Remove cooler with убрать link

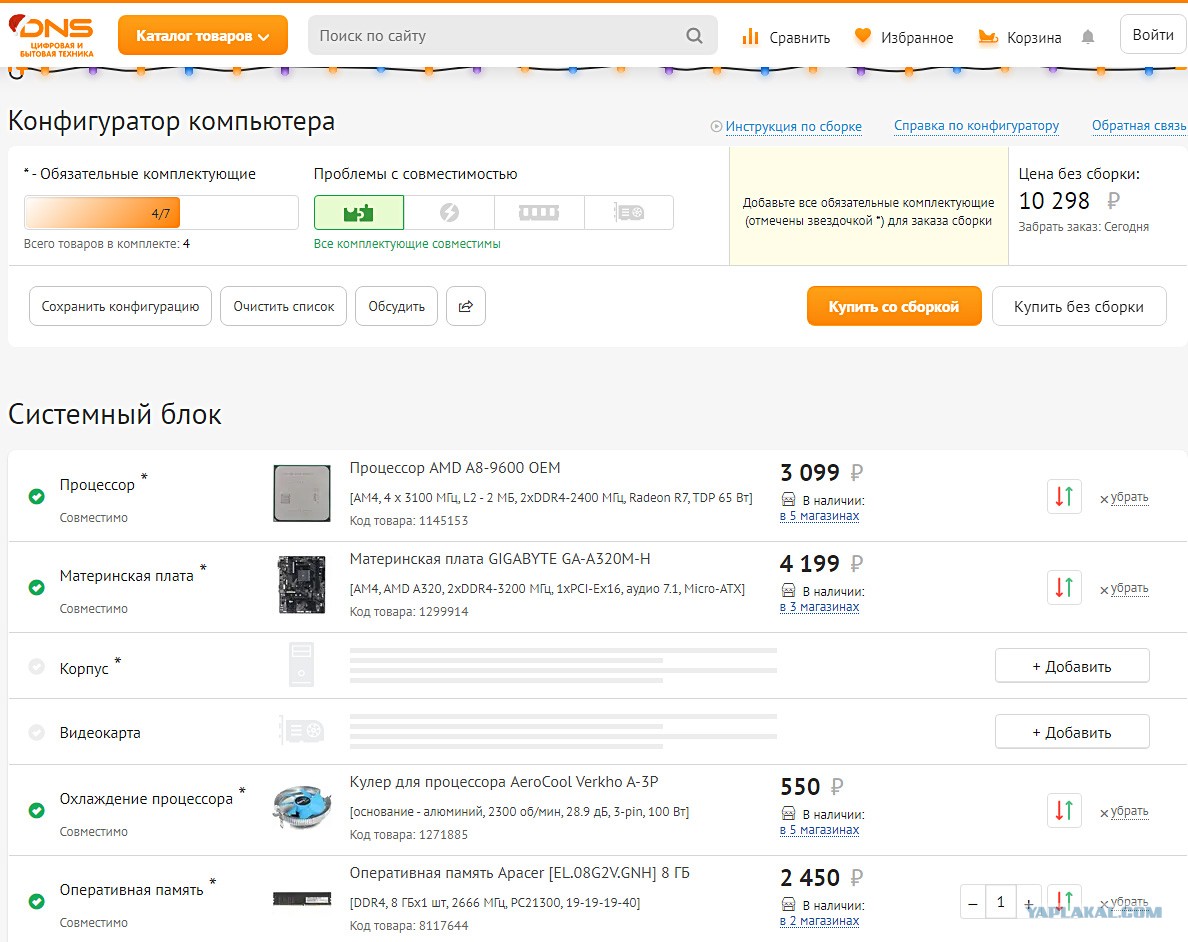[x=1124, y=811]
